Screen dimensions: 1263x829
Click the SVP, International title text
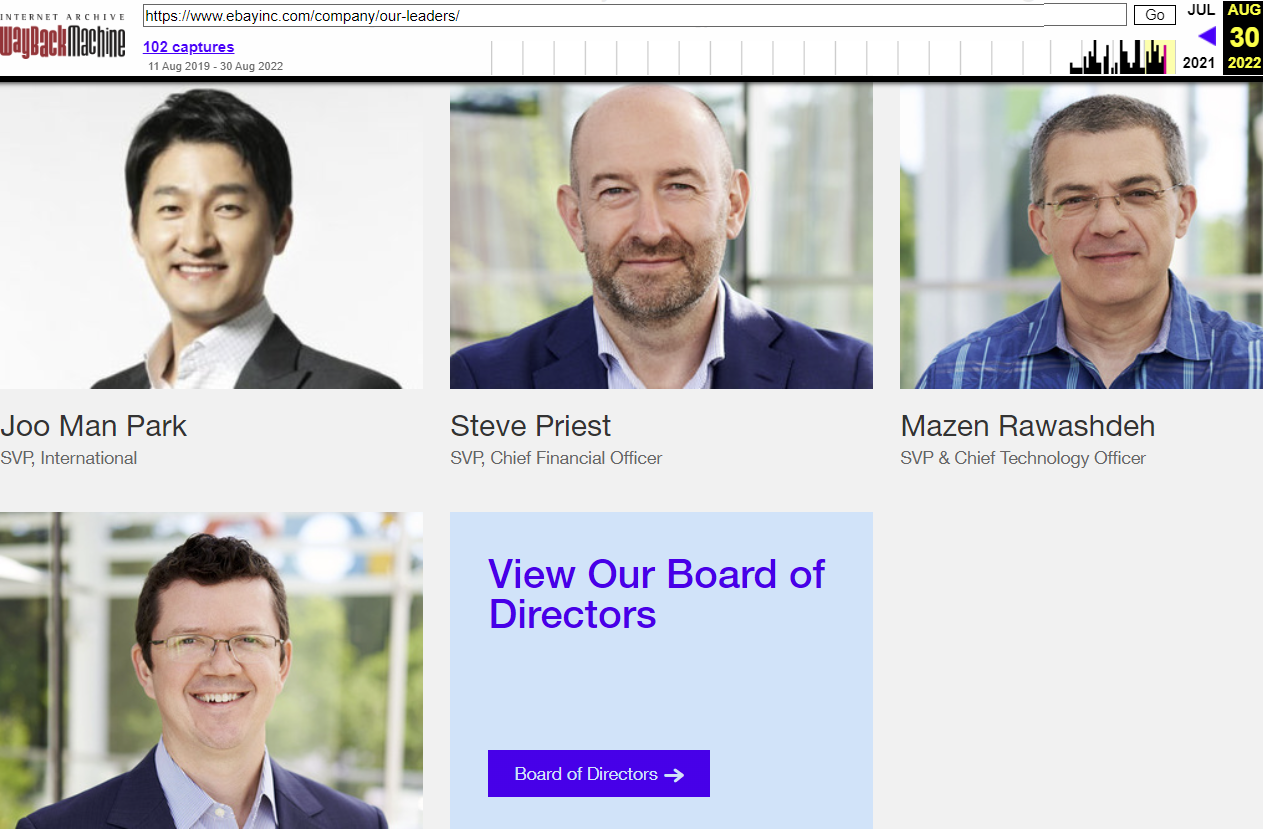click(x=69, y=458)
